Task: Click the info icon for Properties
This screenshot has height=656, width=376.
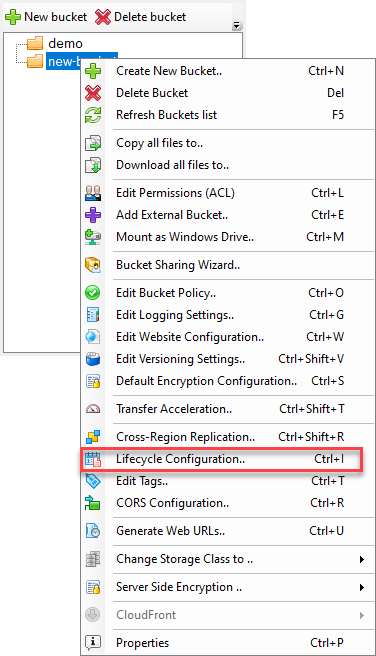Action: click(x=93, y=643)
